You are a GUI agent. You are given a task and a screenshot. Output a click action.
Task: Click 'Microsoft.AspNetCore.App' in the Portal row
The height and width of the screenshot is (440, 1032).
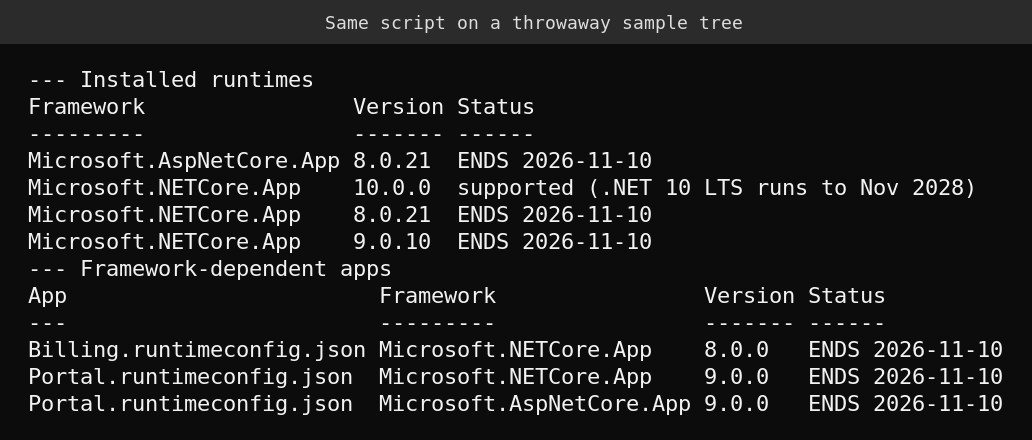click(x=535, y=404)
